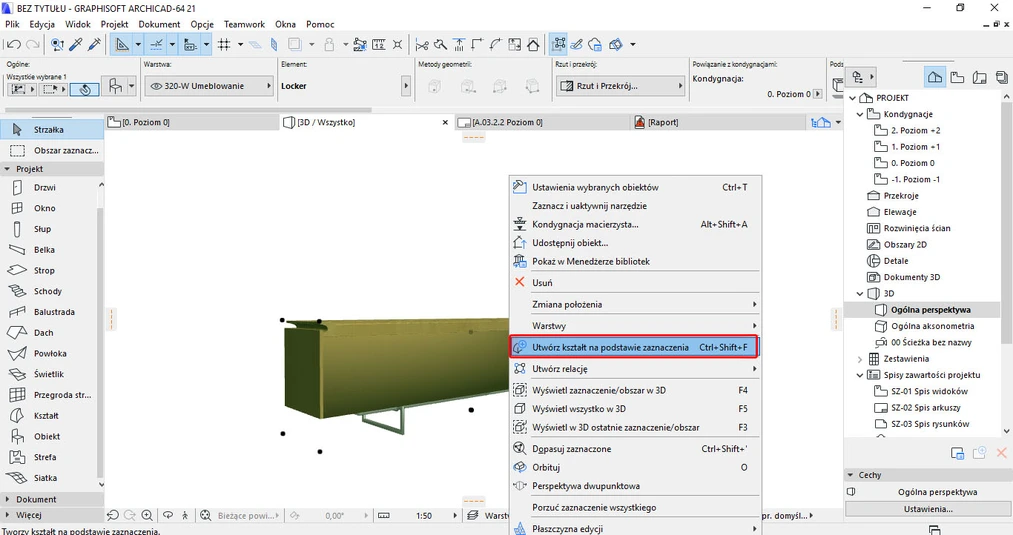
Task: Click the pick up parameters eyedropper icon
Action: (76, 45)
